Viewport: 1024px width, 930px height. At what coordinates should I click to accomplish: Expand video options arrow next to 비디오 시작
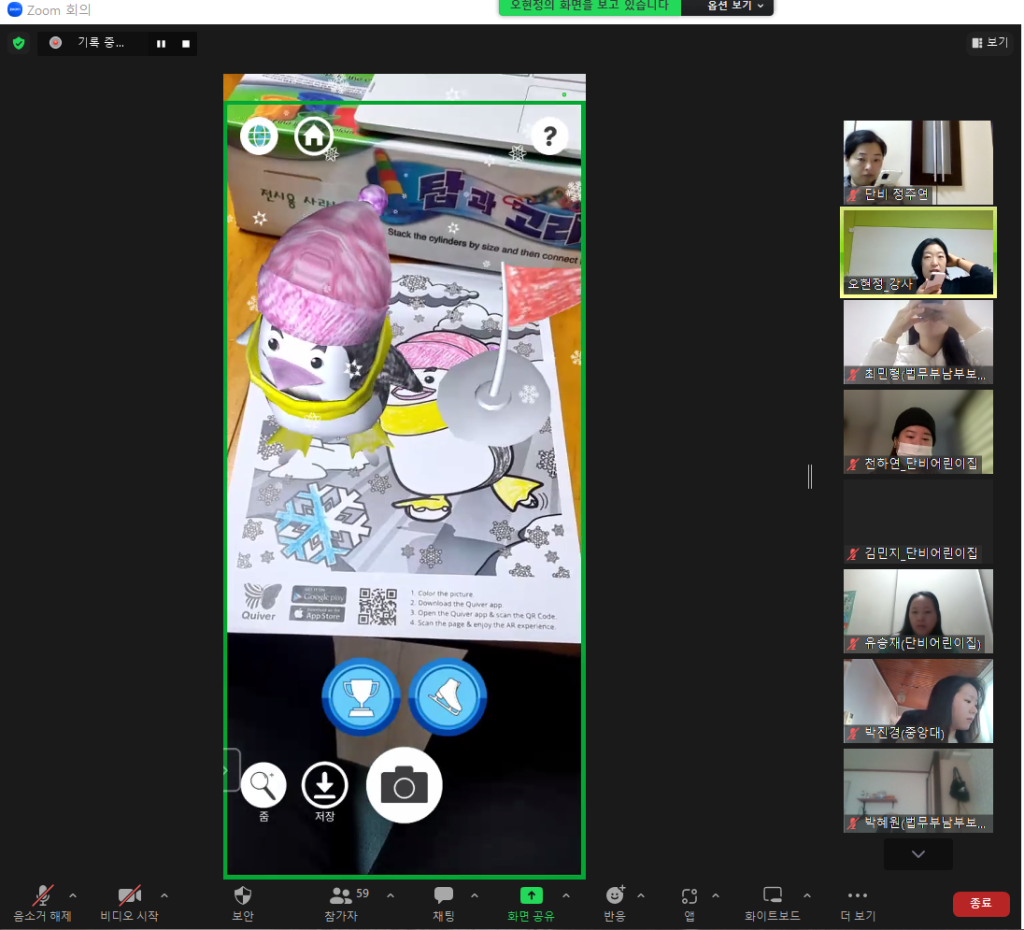pyautogui.click(x=165, y=895)
